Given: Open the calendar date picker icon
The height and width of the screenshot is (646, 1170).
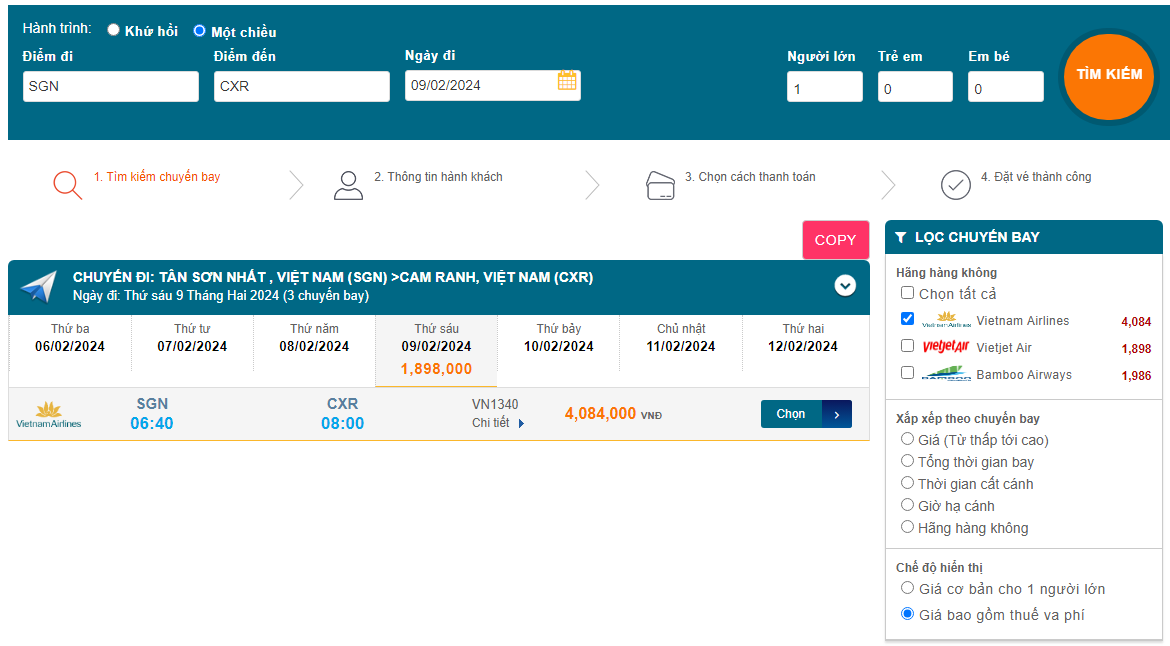Looking at the screenshot, I should click(x=567, y=82).
